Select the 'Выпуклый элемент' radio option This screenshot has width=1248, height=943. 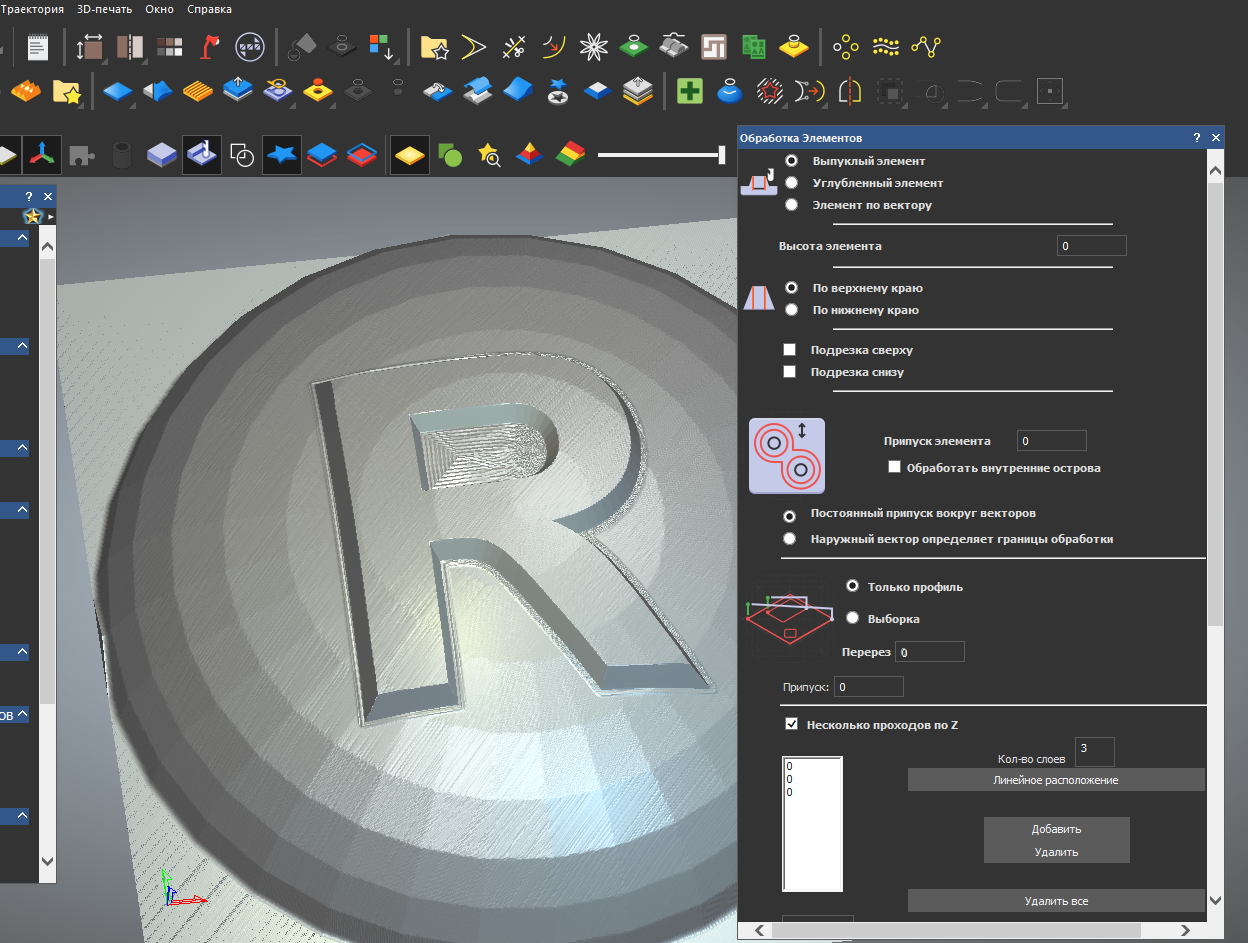pos(792,161)
